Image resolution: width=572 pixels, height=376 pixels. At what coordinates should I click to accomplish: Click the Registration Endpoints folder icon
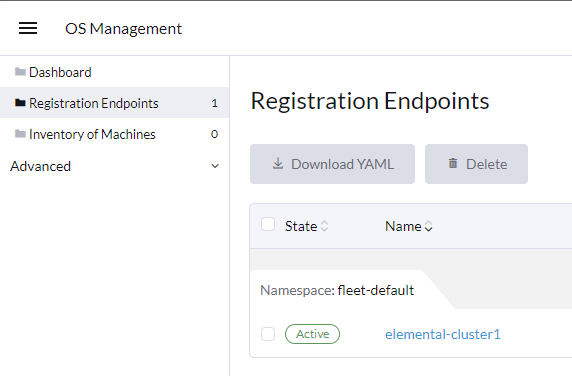click(x=20, y=103)
